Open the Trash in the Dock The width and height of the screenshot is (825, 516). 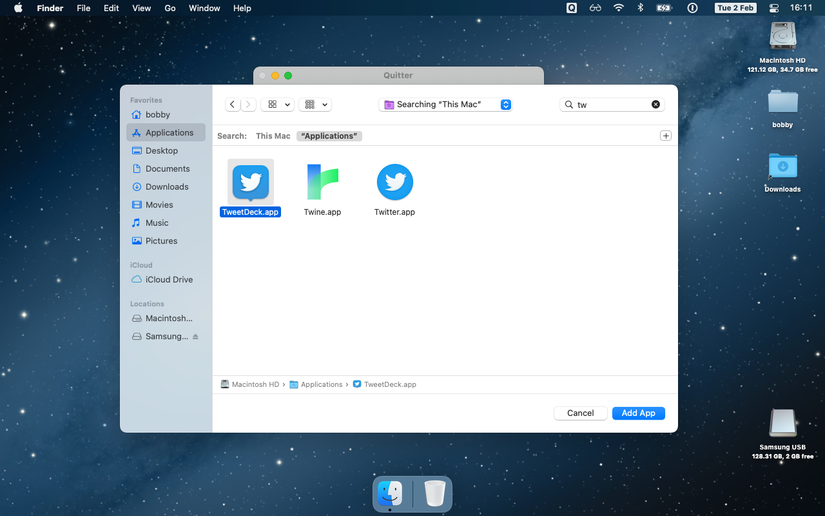pyautogui.click(x=435, y=493)
